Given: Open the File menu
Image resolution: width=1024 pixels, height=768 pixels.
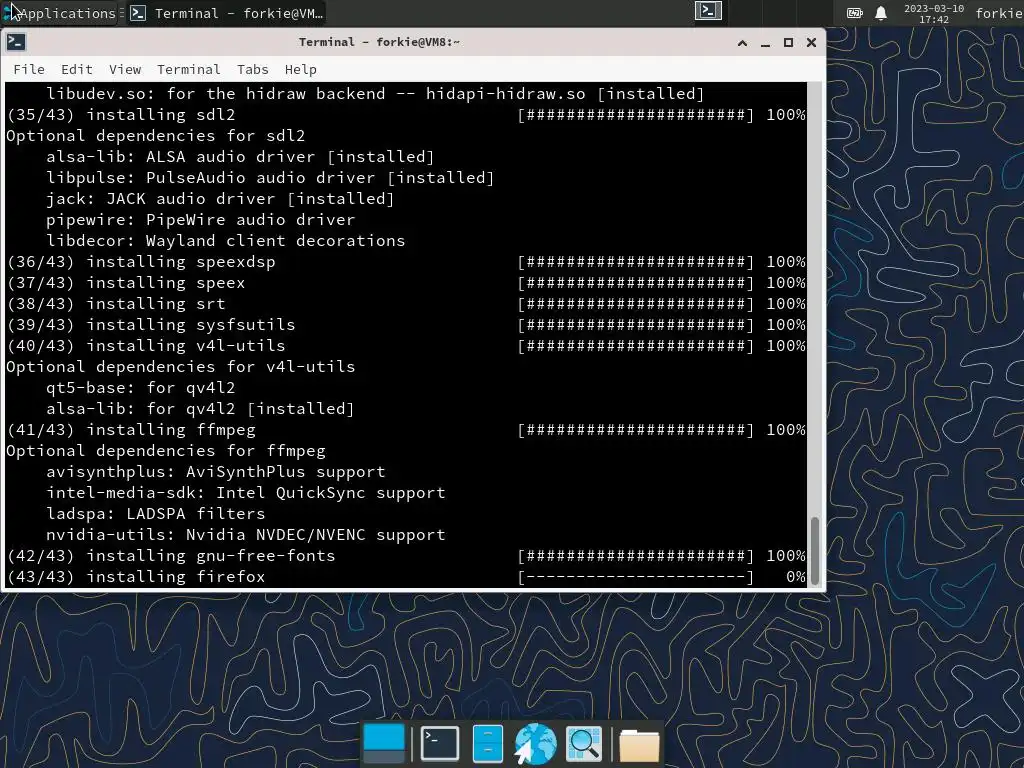Looking at the screenshot, I should (29, 69).
